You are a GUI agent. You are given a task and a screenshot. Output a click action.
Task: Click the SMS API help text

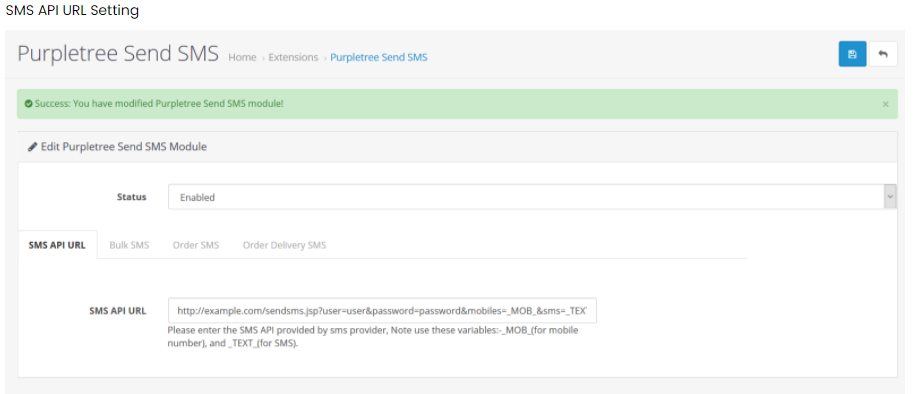coord(373,337)
